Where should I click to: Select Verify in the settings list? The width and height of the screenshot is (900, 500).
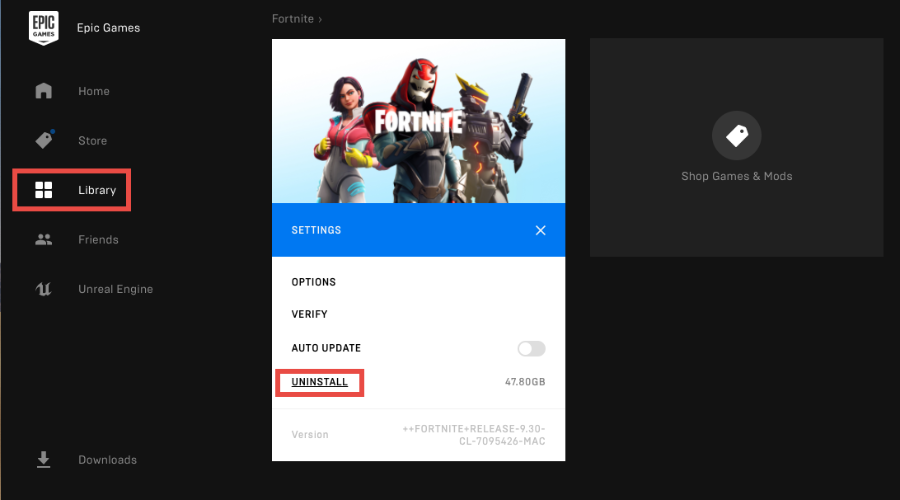click(309, 314)
